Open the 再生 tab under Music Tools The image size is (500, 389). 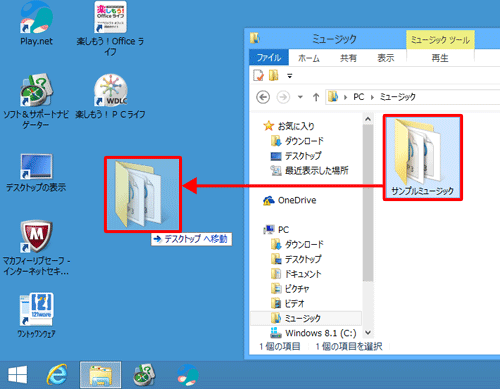coord(440,58)
